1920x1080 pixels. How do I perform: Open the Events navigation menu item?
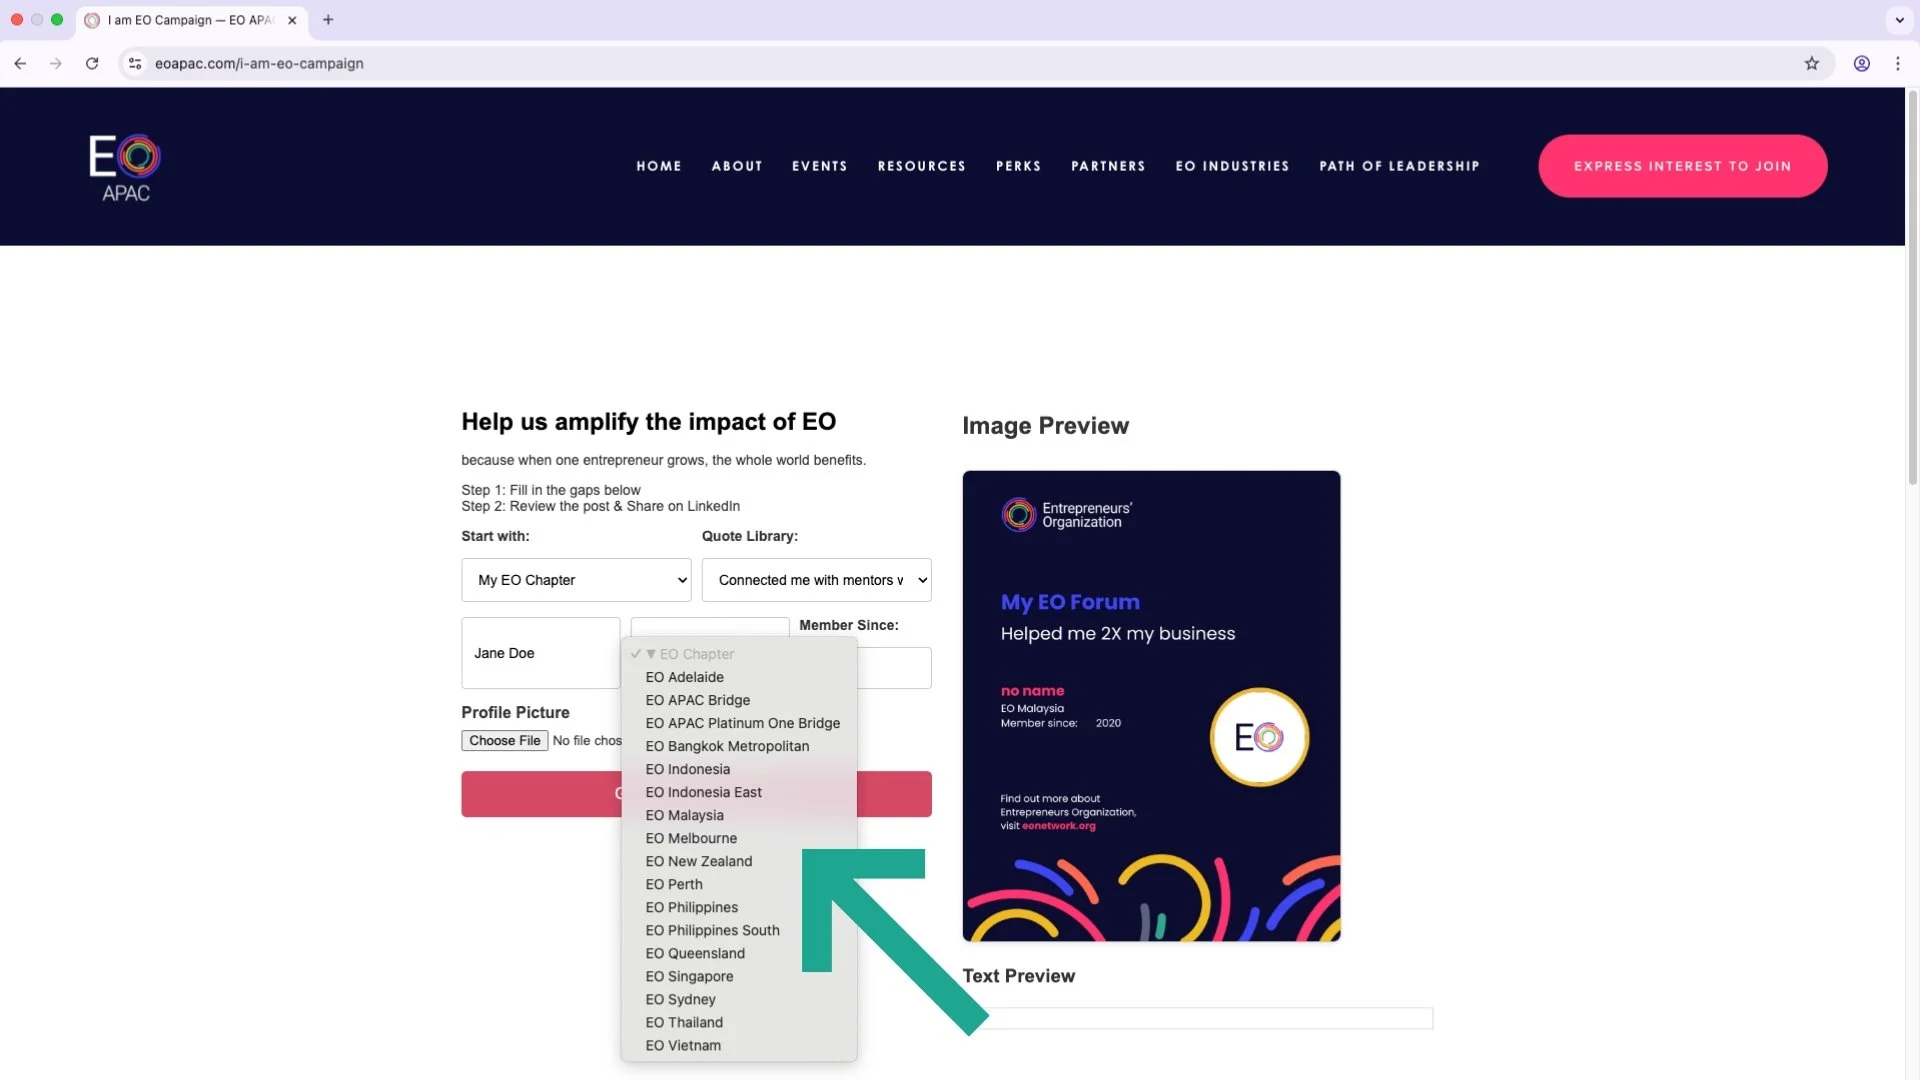point(819,166)
